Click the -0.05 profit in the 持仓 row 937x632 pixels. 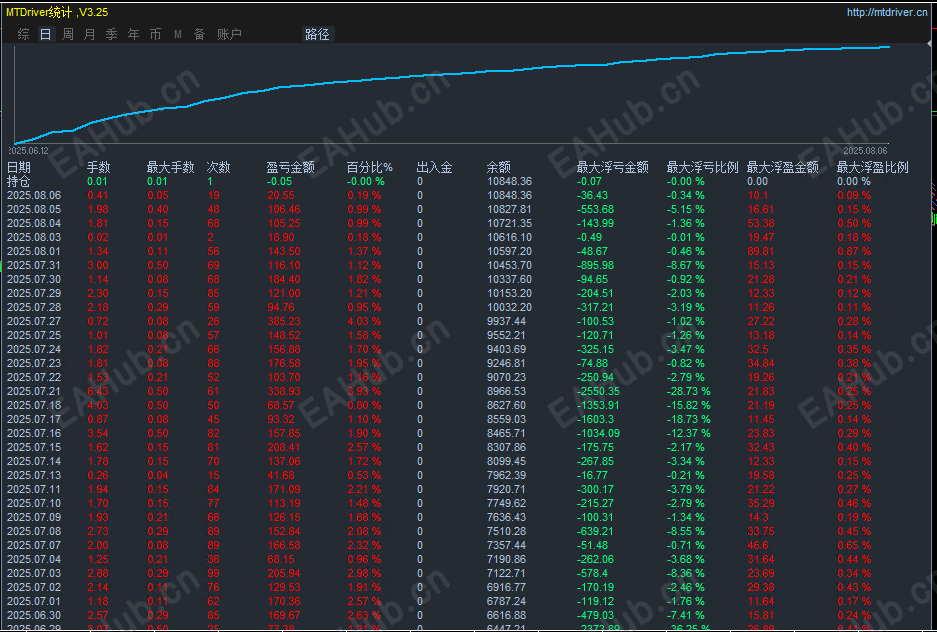(279, 181)
